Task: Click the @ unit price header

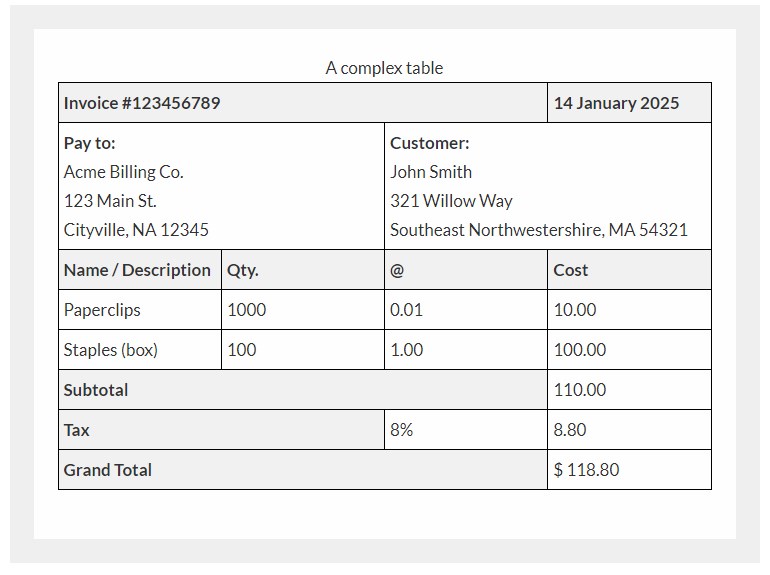Action: [397, 270]
